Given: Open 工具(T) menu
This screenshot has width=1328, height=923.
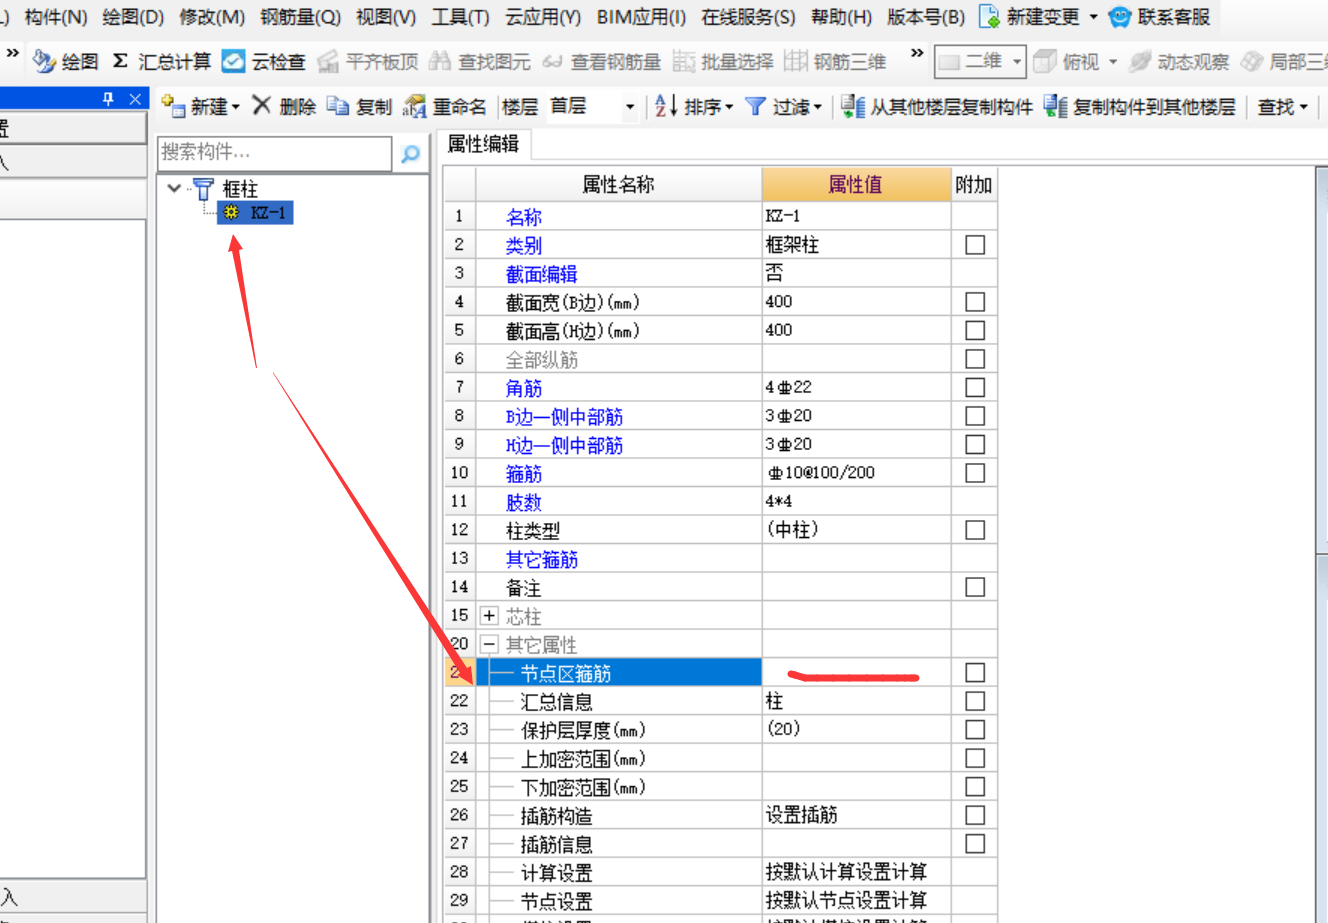Looking at the screenshot, I should click(x=460, y=17).
